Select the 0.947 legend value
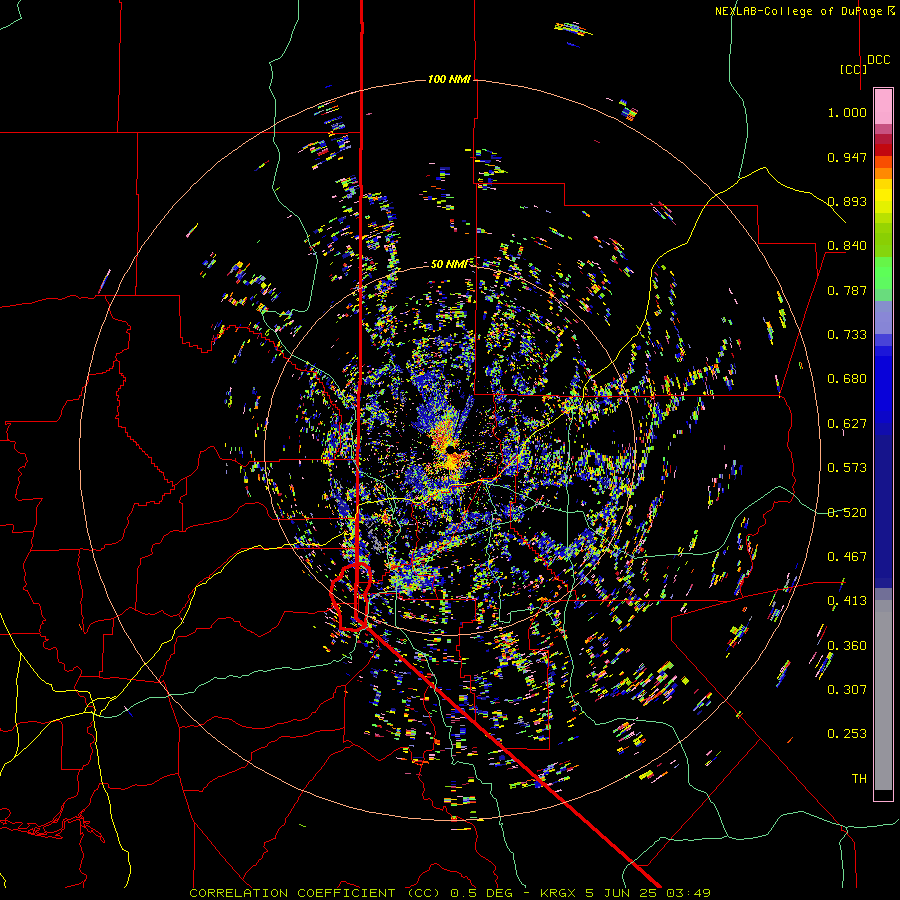 click(x=847, y=157)
